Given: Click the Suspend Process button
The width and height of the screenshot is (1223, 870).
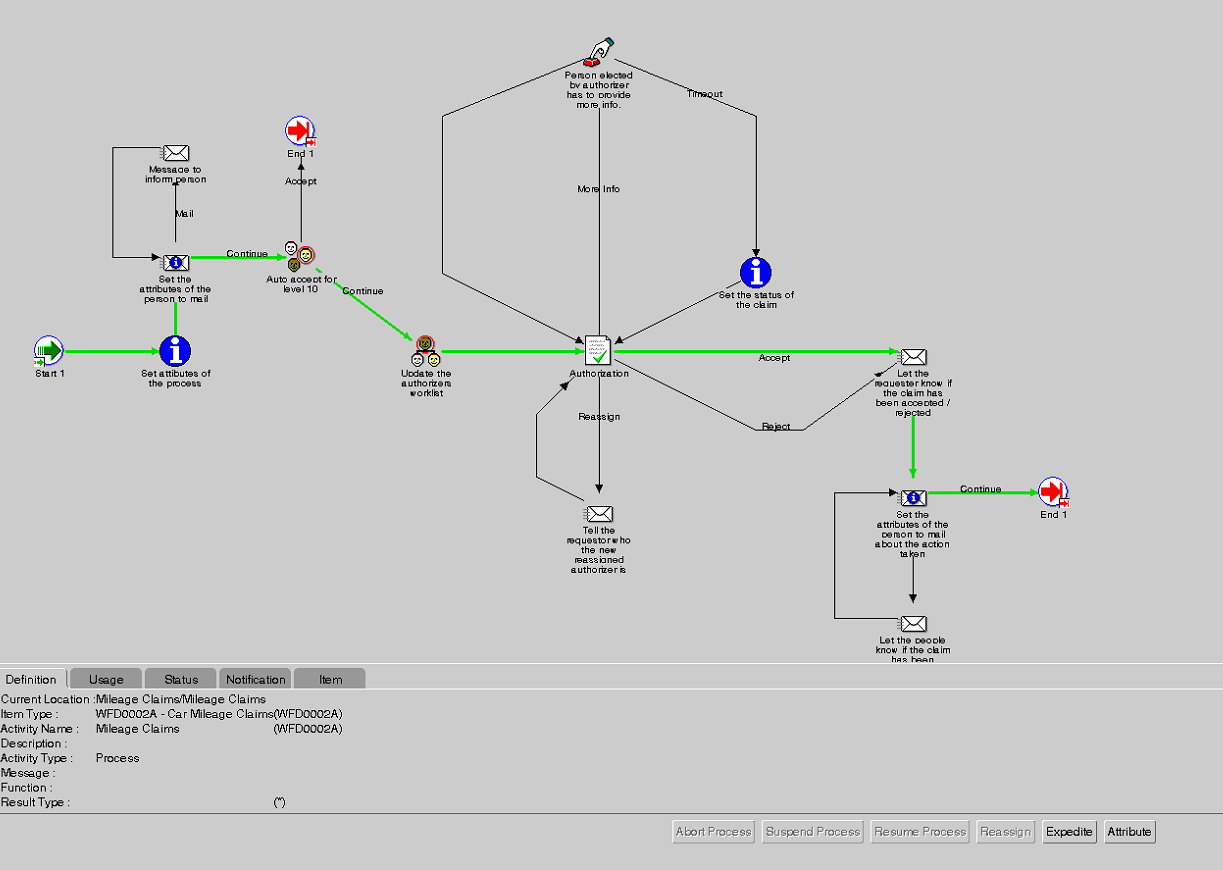Looking at the screenshot, I should 813,832.
